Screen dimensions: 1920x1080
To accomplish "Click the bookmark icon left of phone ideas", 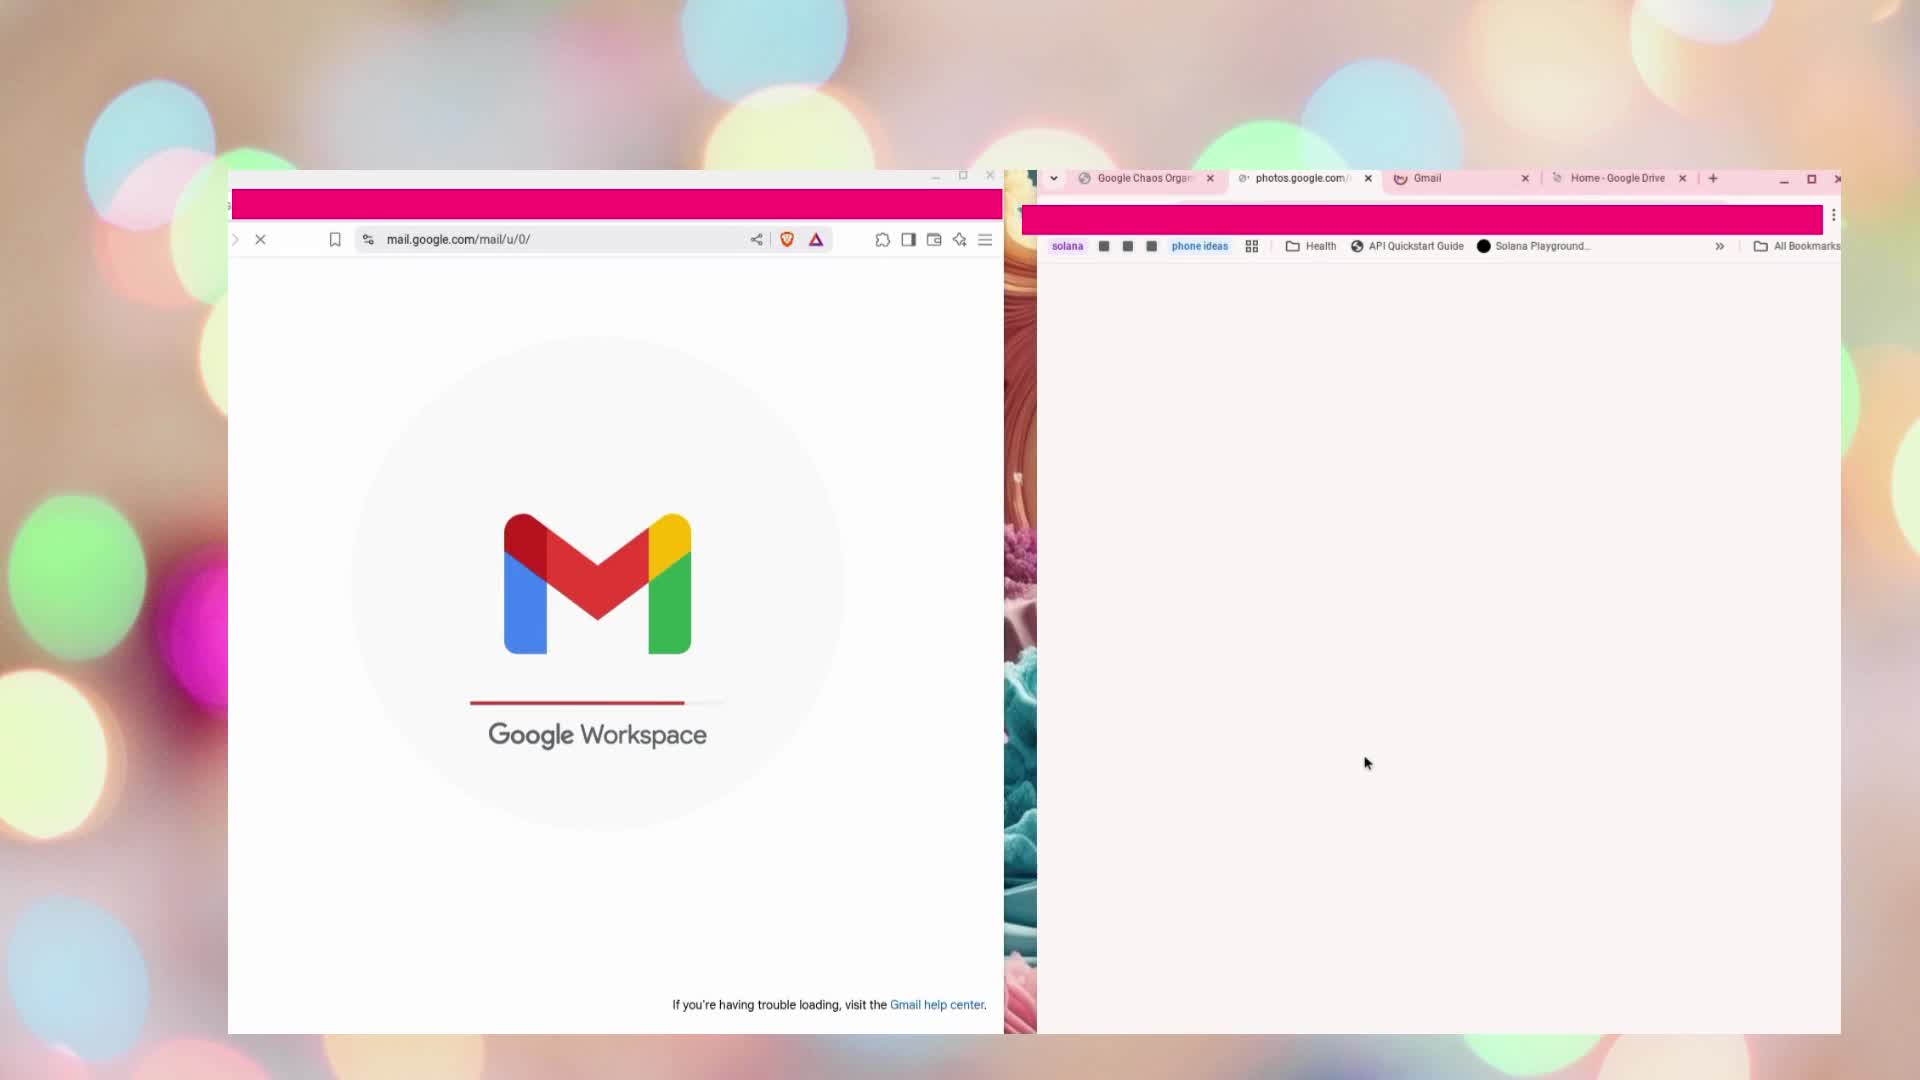I will pyautogui.click(x=1151, y=246).
